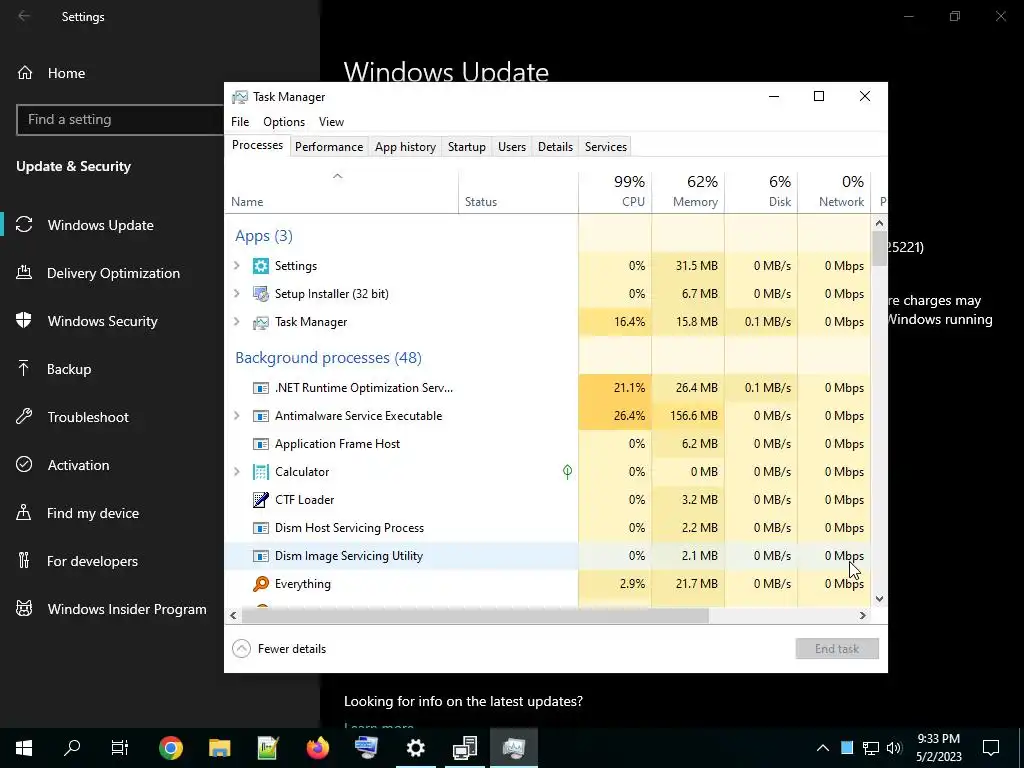
Task: Open Task View on the taskbar
Action: pos(120,748)
